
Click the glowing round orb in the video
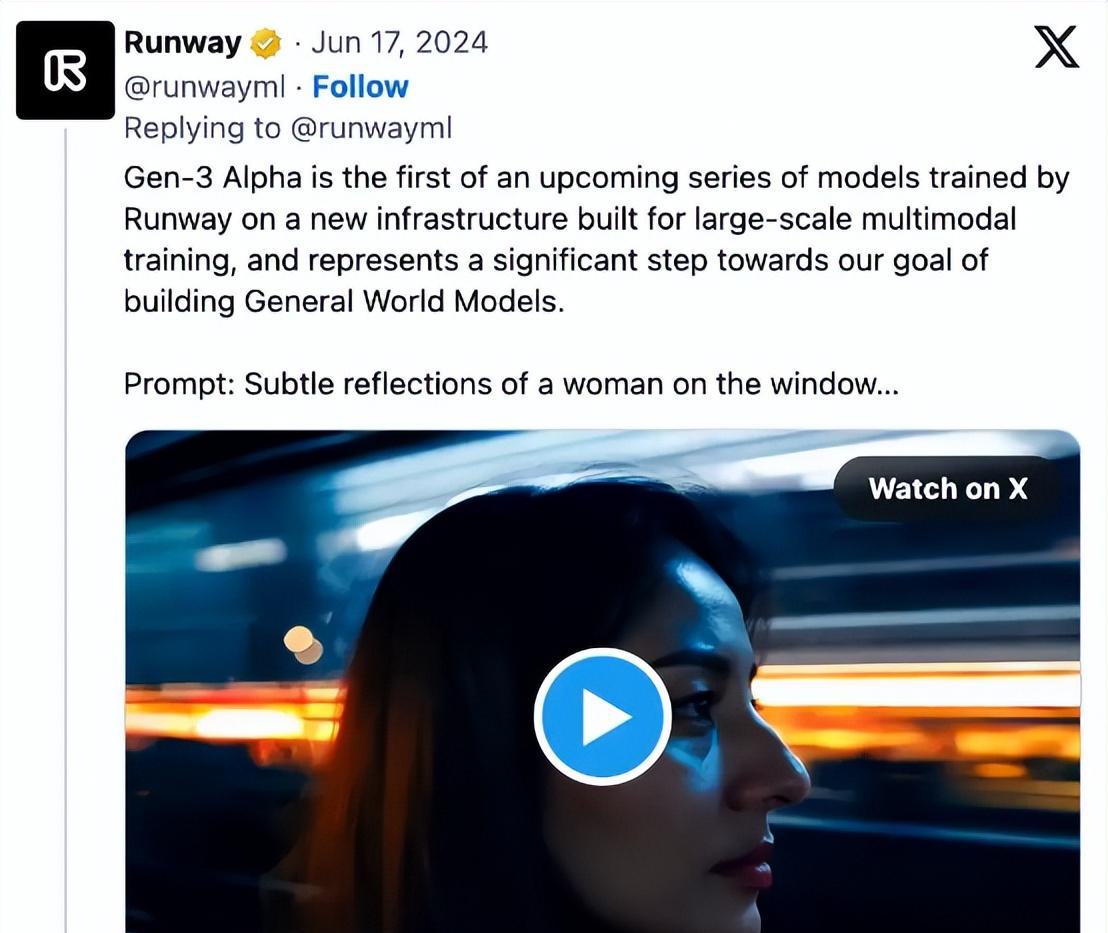click(304, 645)
